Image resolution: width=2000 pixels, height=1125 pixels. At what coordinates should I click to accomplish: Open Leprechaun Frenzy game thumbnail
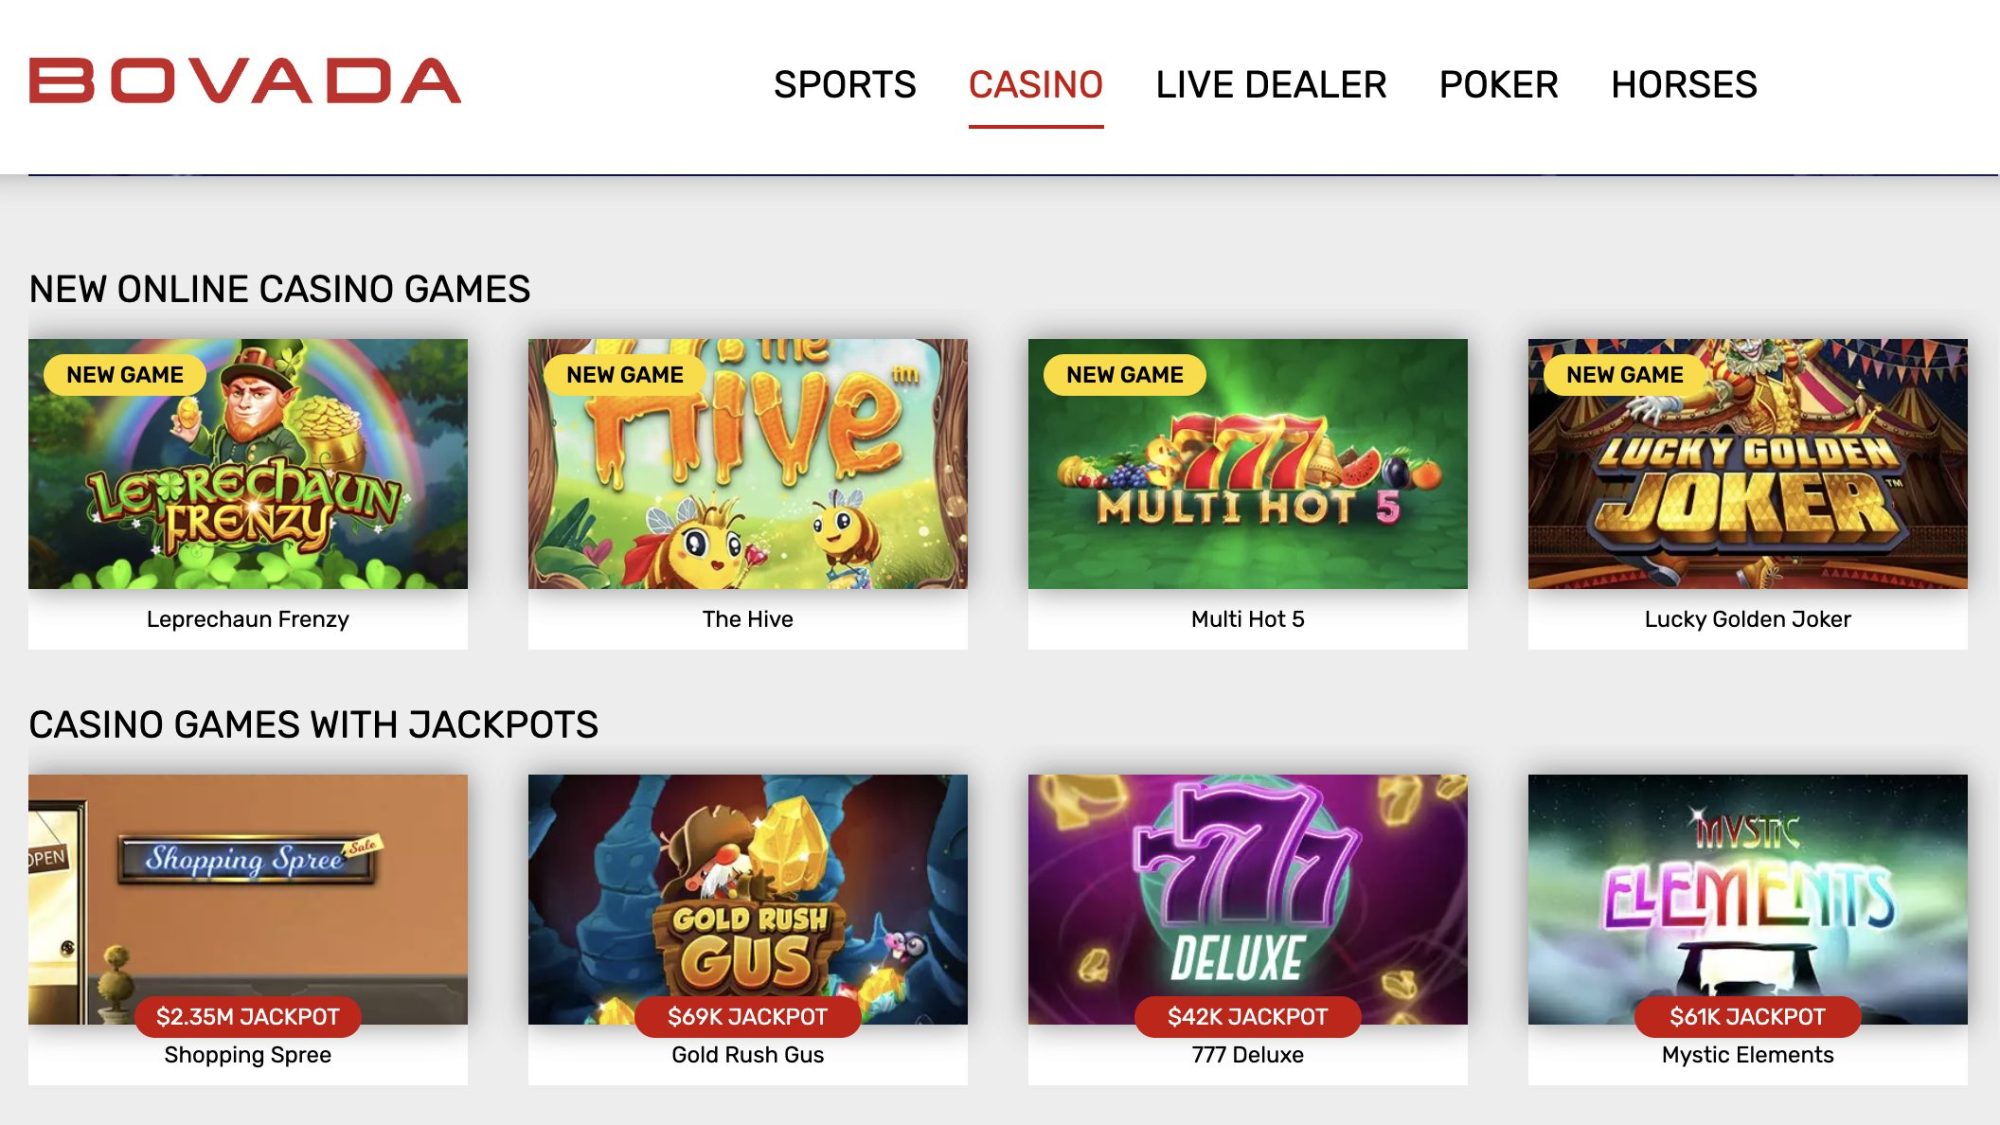pos(248,464)
